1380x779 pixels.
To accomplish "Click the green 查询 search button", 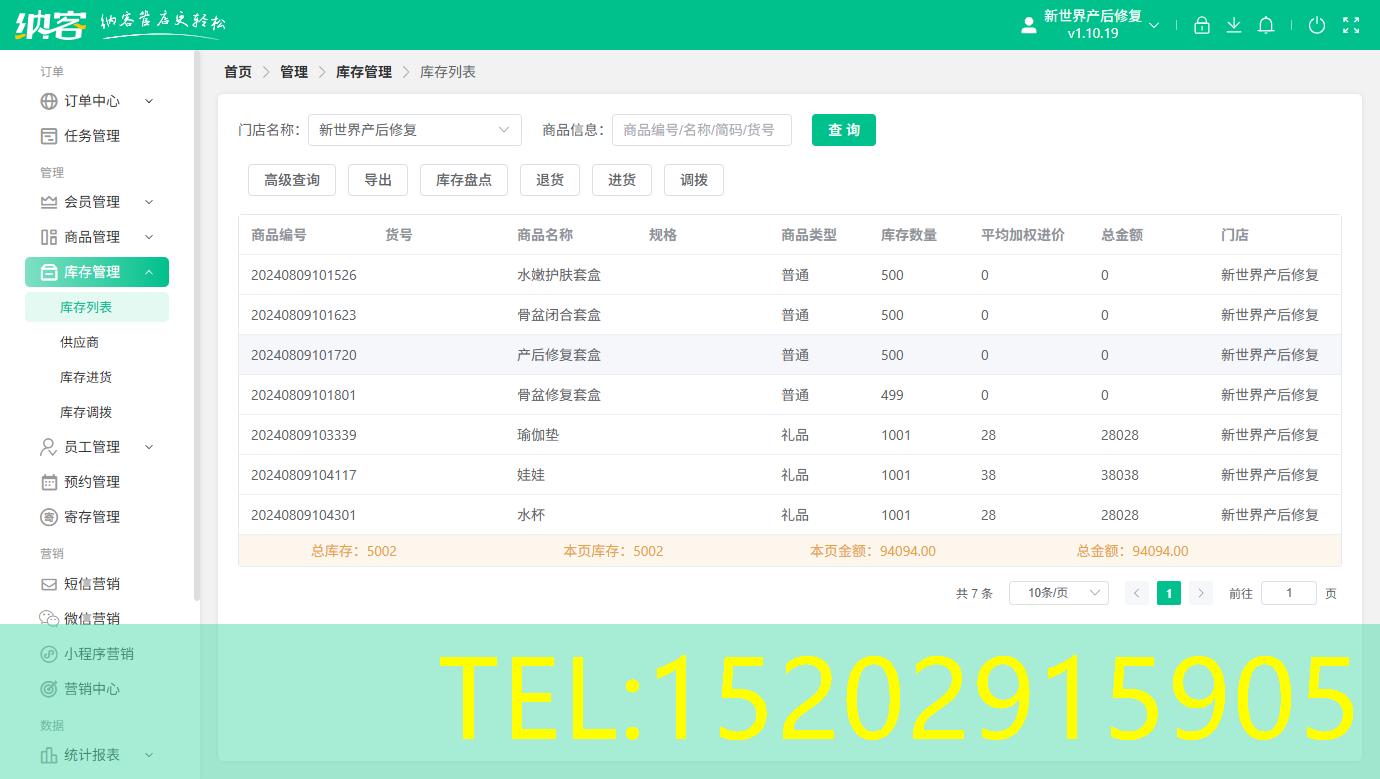I will [843, 130].
